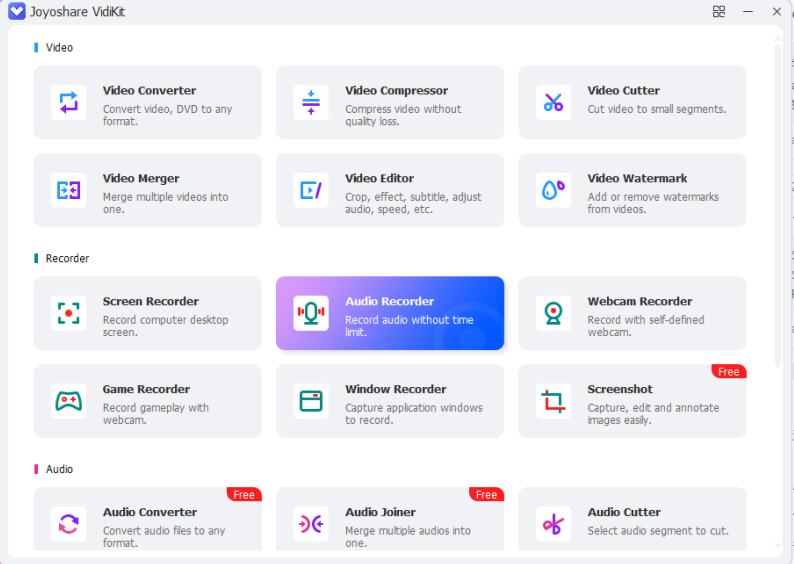This screenshot has height=564, width=794.
Task: Click 'Convert video, DVD to any format.' text
Action: click(x=167, y=115)
